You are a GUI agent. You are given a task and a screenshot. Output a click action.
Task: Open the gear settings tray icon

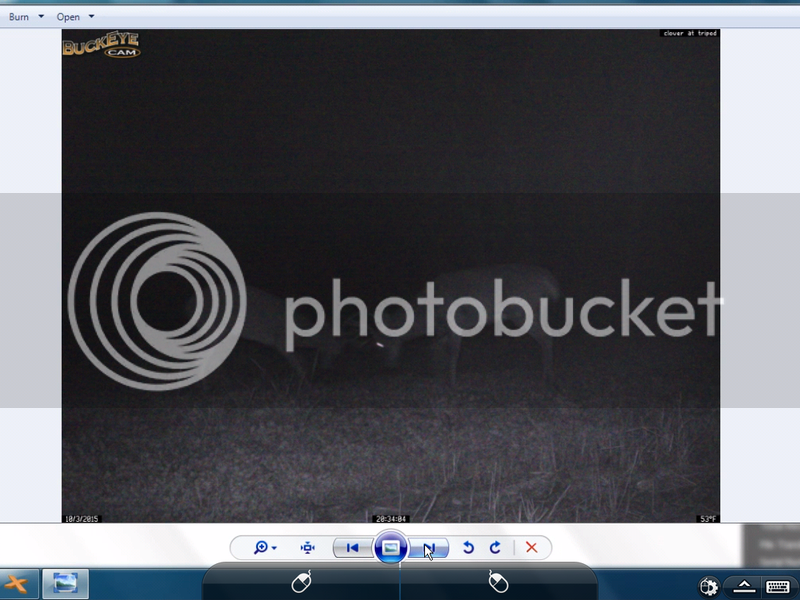pos(708,587)
